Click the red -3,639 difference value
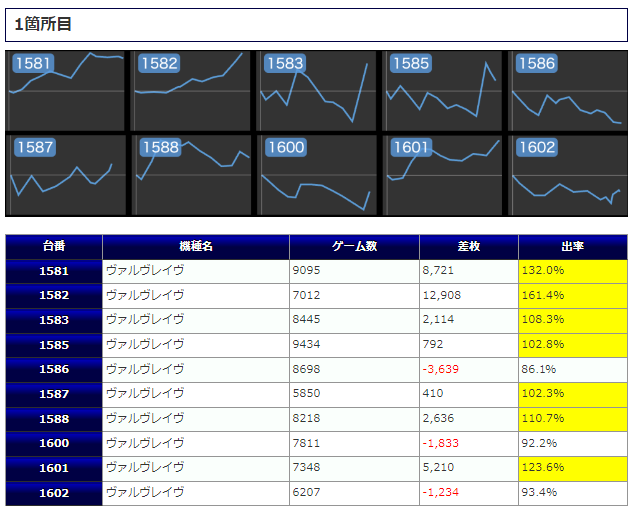The width and height of the screenshot is (633, 511). (441, 369)
